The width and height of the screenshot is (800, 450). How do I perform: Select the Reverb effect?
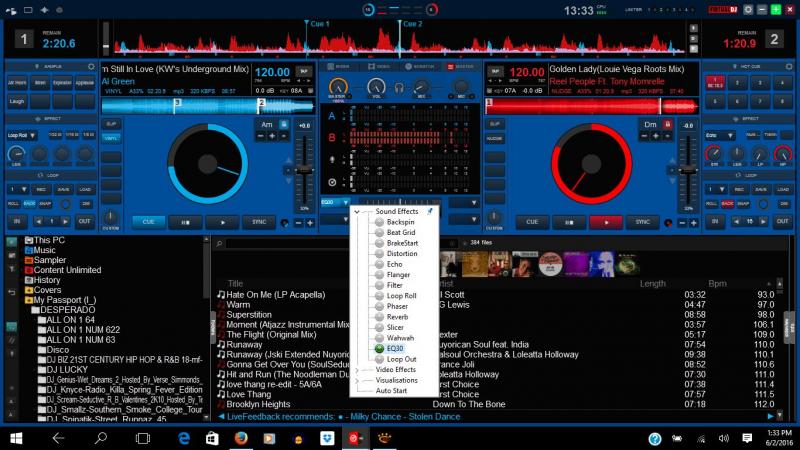pos(397,317)
